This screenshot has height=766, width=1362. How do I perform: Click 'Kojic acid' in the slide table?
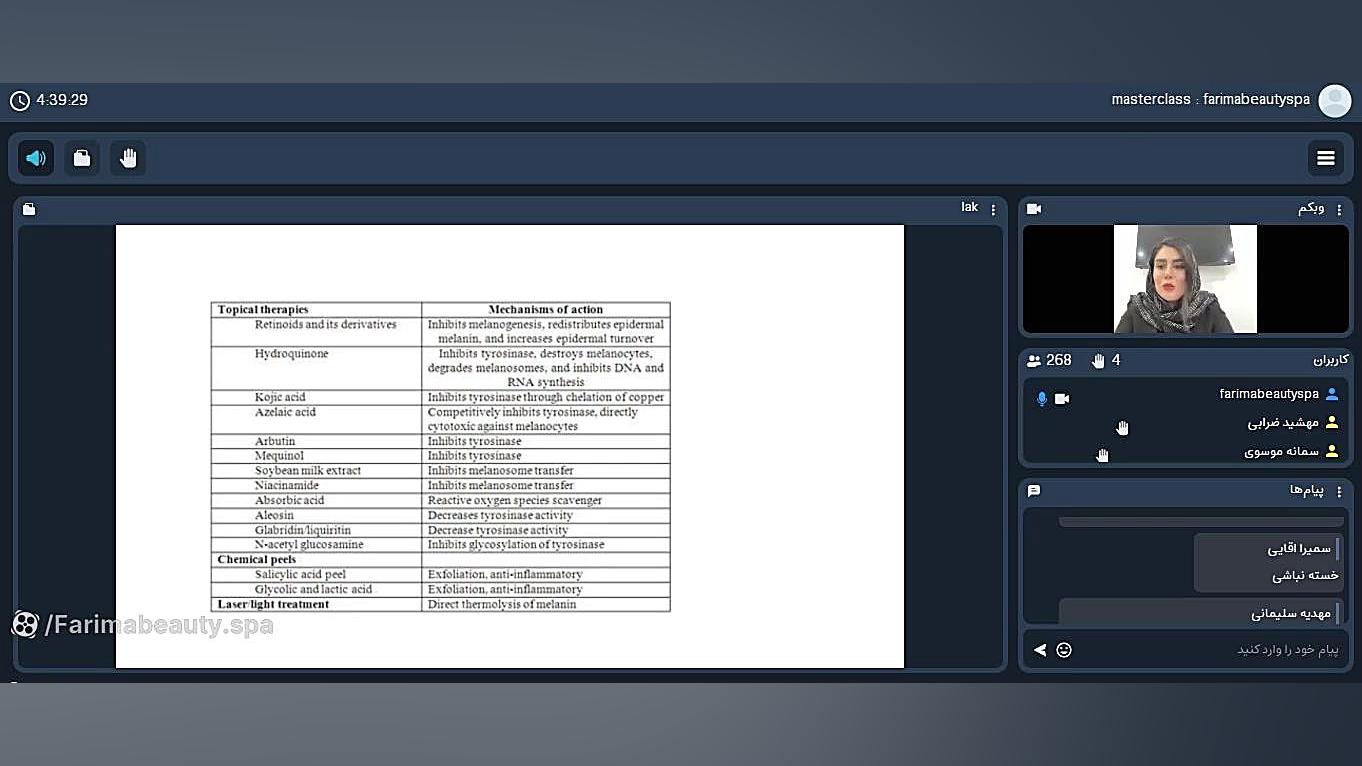point(280,398)
